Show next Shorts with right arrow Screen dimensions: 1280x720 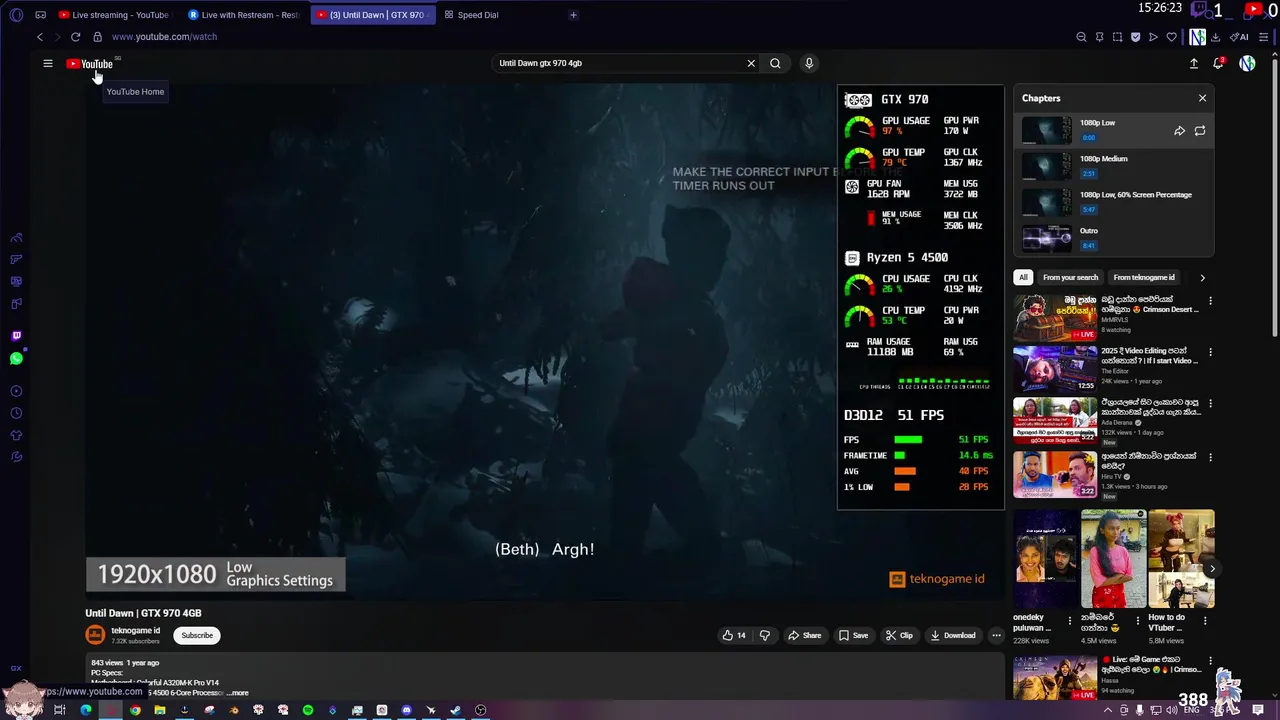[1212, 569]
